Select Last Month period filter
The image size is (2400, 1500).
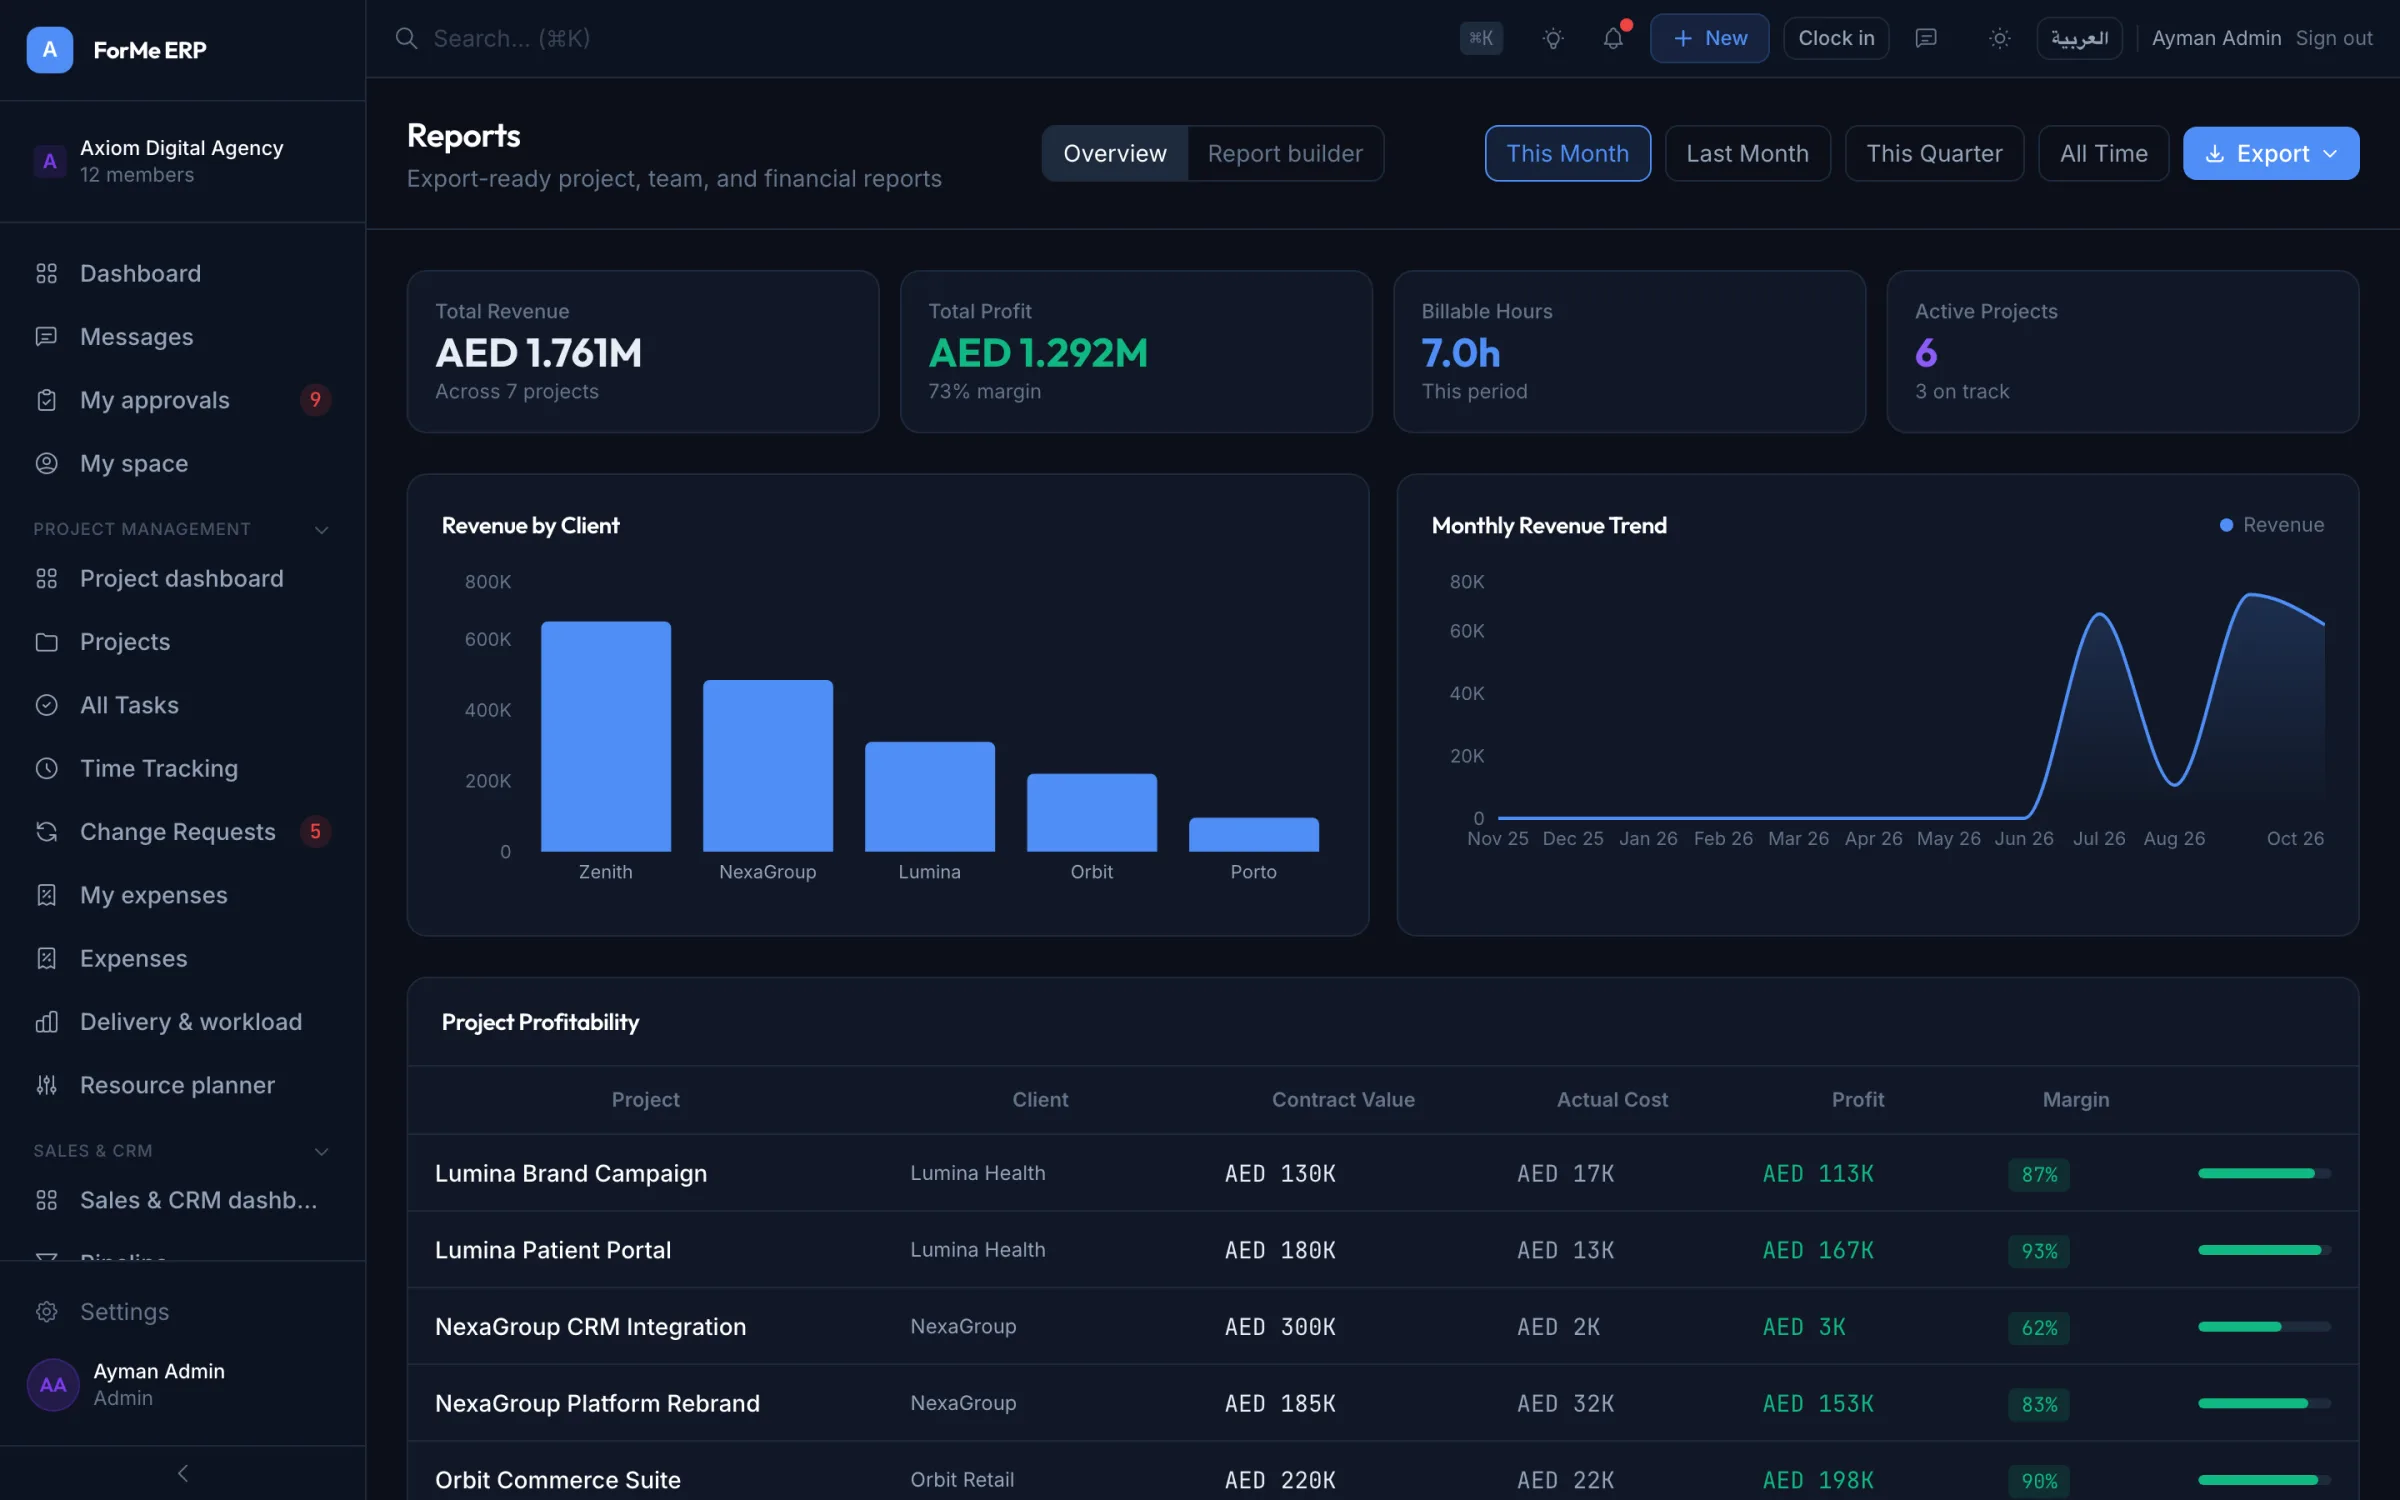(1747, 153)
